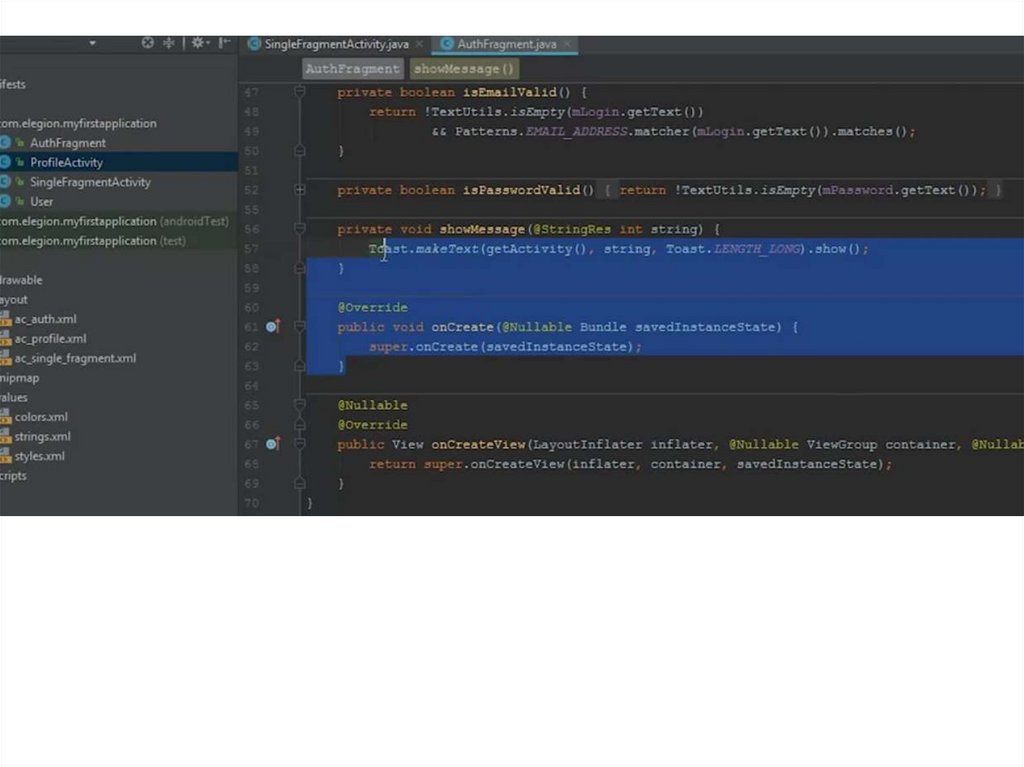The image size is (1024, 767).
Task: Collapse the onCreateView method fold on line 67
Action: tap(300, 444)
